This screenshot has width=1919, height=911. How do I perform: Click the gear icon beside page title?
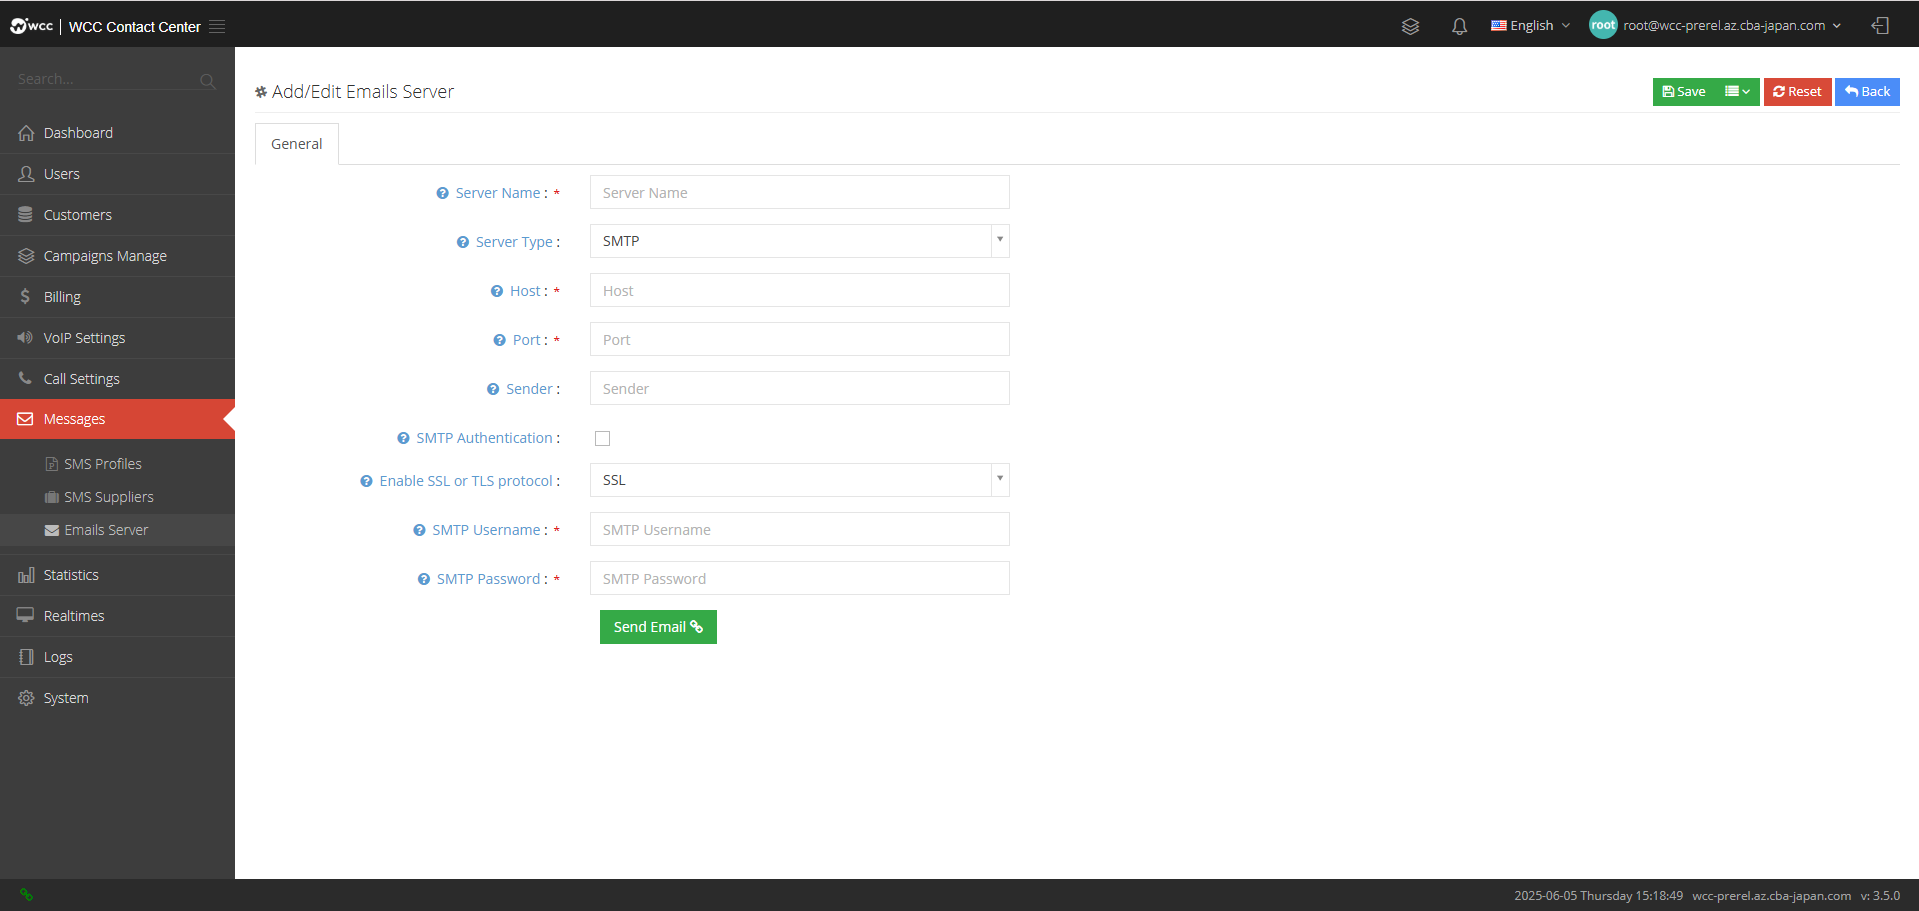(261, 92)
